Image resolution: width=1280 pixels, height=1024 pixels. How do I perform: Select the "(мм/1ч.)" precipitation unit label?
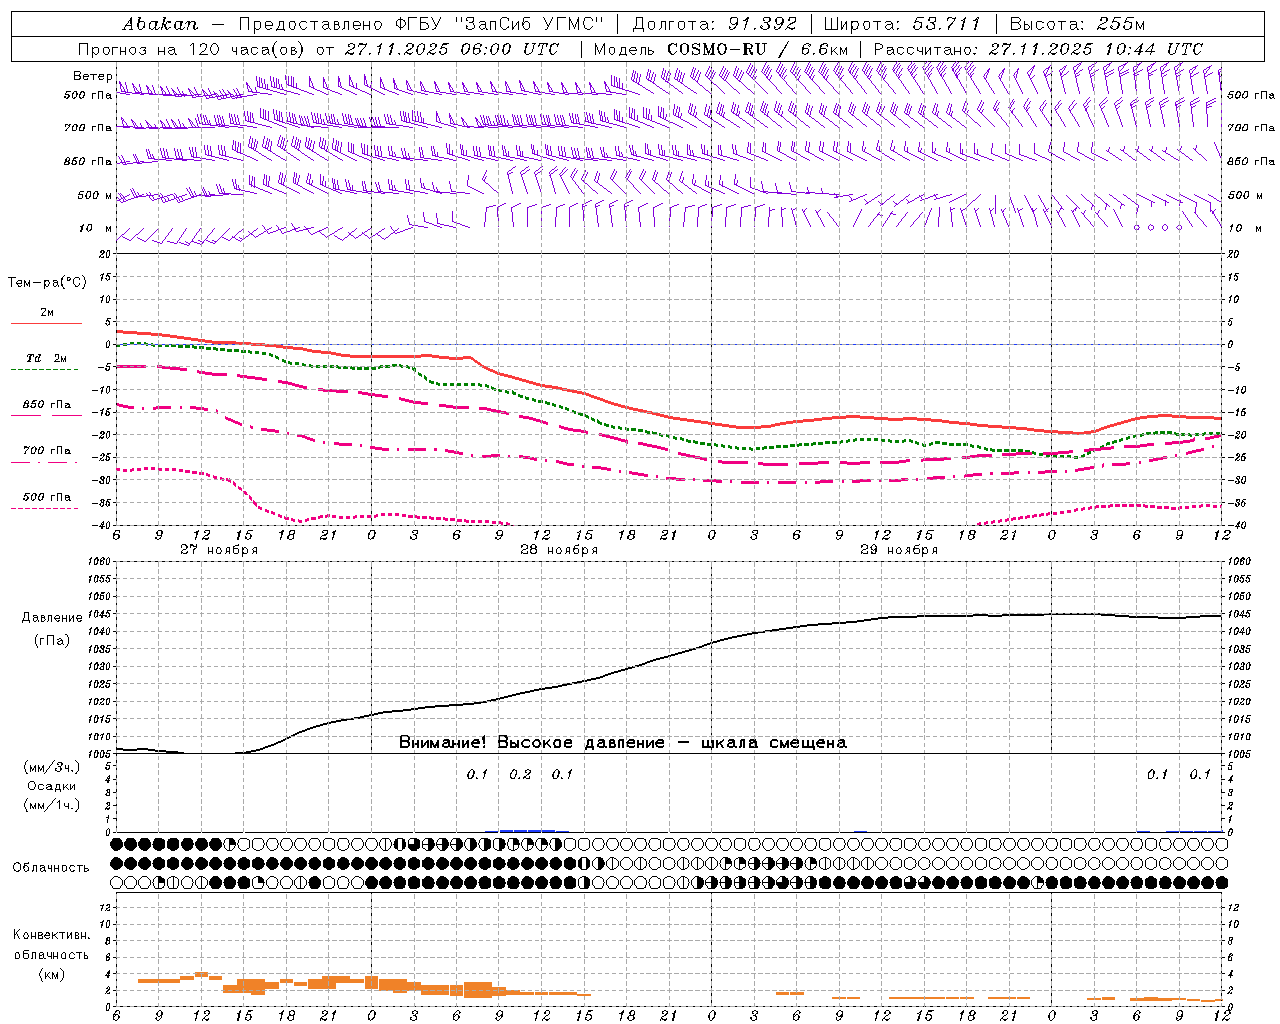click(x=52, y=805)
